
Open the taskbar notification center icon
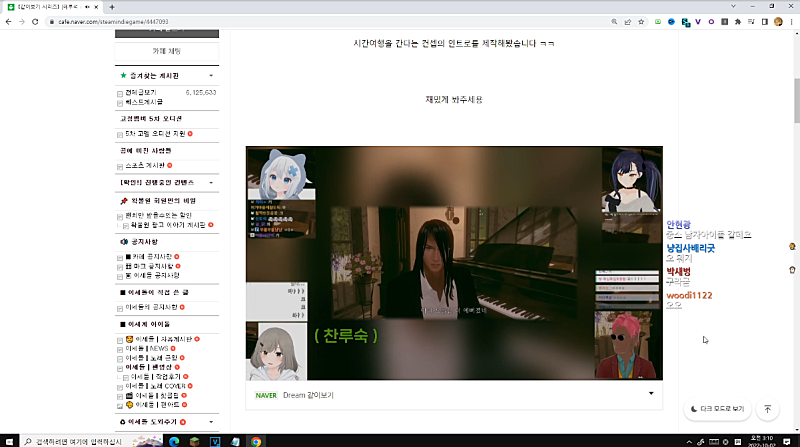787,441
